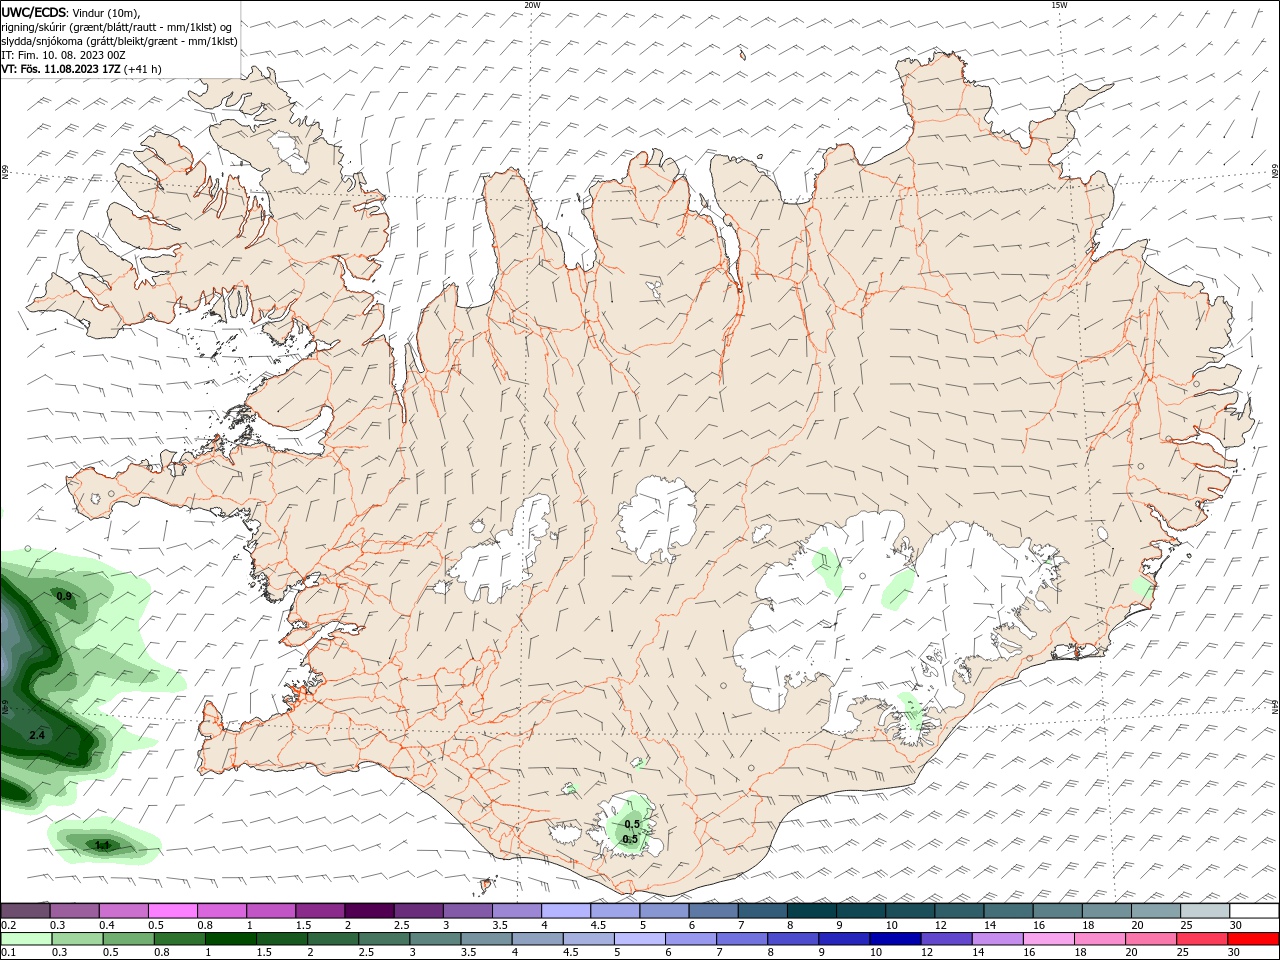This screenshot has width=1280, height=960.
Task: Select lower legend swatch labeled 25
Action: coord(1200,939)
